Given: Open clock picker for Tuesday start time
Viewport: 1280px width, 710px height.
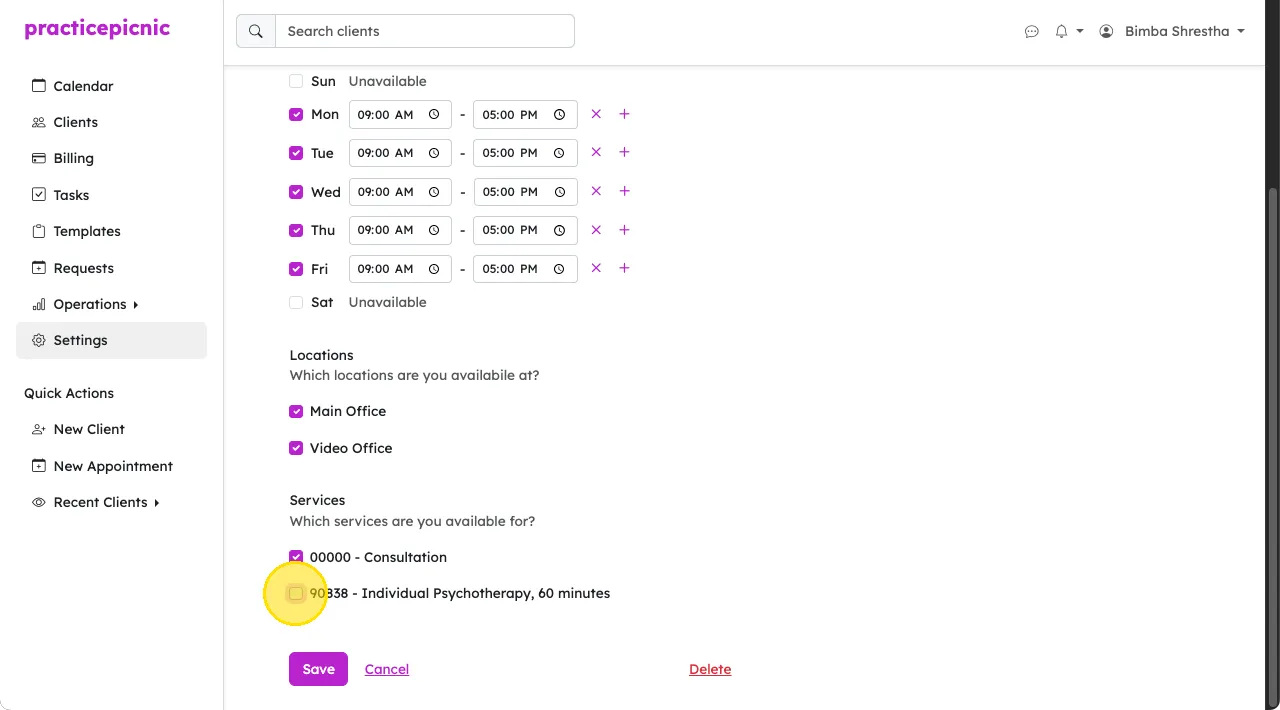Looking at the screenshot, I should (434, 153).
